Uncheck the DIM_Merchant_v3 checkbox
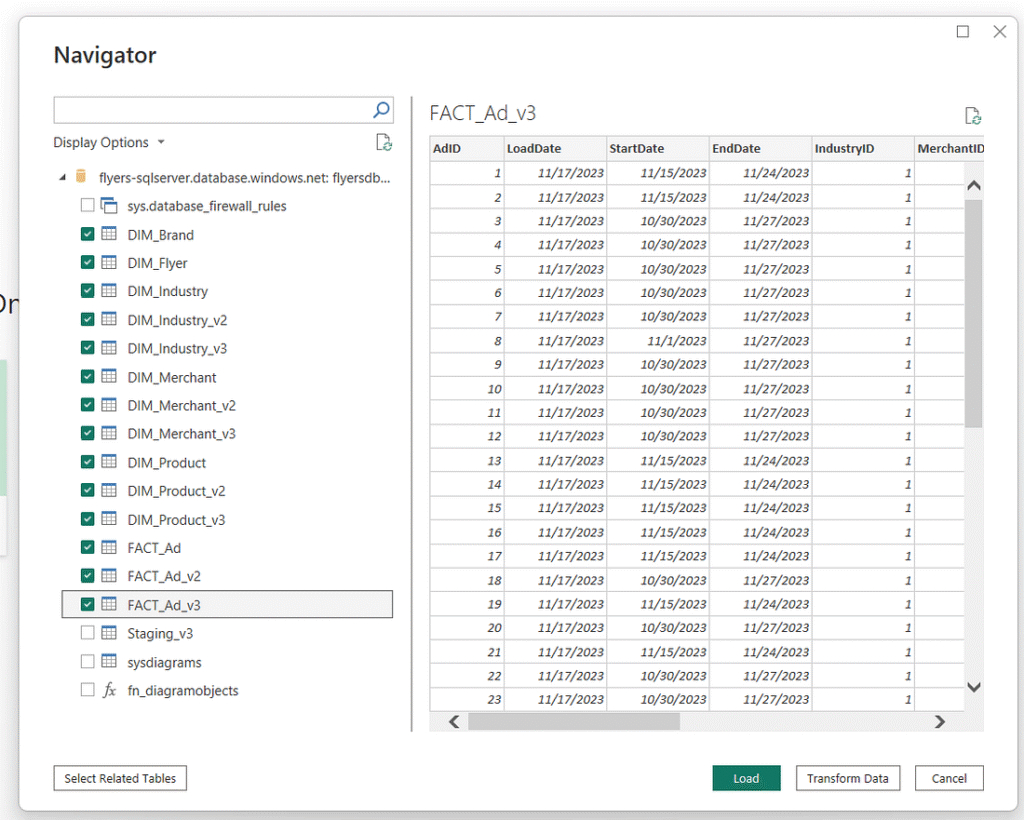Viewport: 1024px width, 820px height. [88, 433]
